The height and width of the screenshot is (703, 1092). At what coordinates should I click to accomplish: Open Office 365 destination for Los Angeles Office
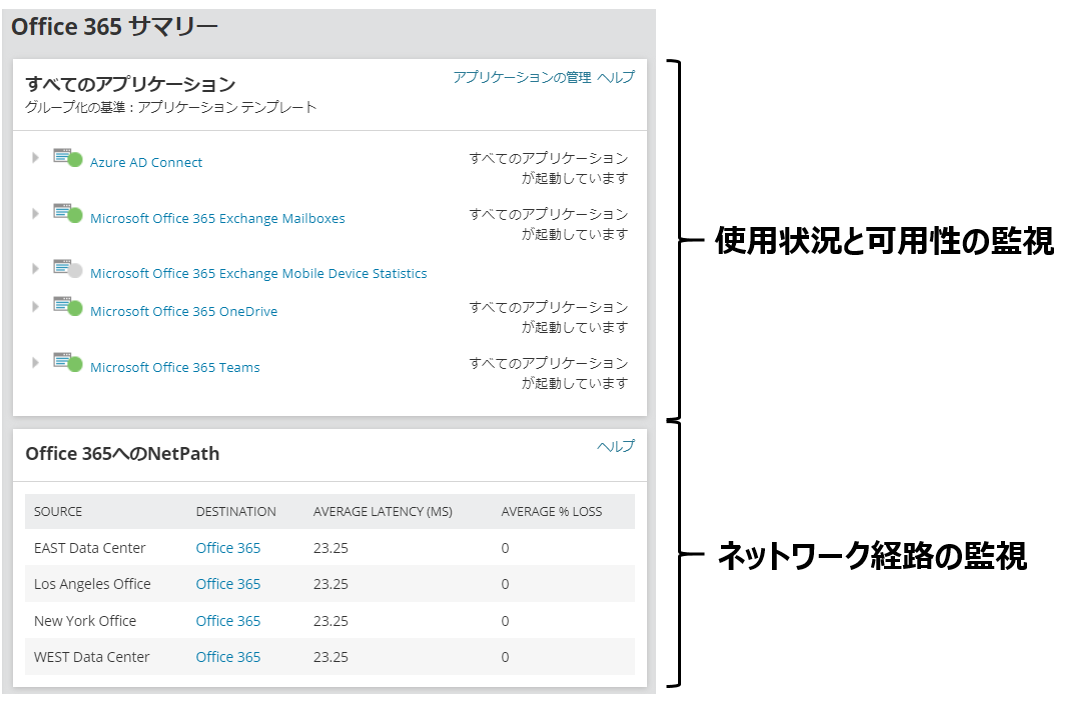tap(228, 585)
